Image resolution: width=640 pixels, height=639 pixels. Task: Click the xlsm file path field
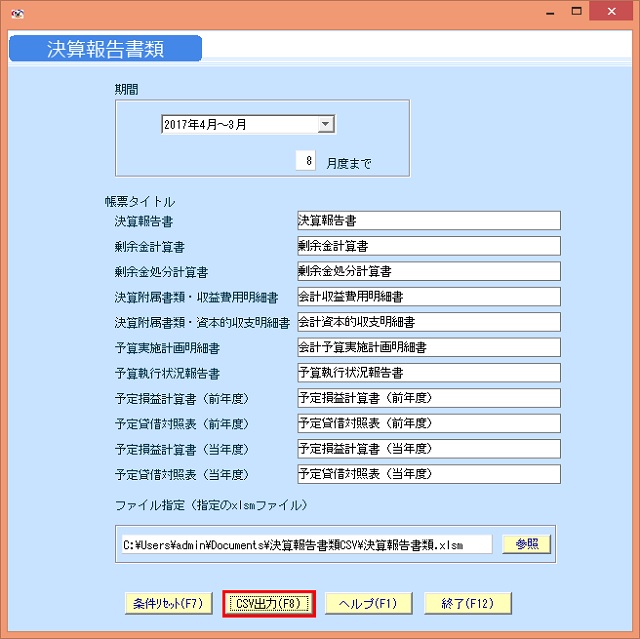[x=307, y=544]
